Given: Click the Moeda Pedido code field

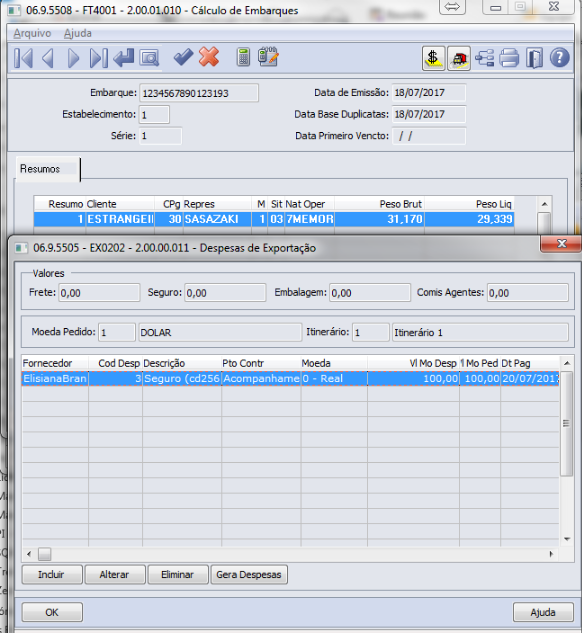Looking at the screenshot, I should click(117, 332).
